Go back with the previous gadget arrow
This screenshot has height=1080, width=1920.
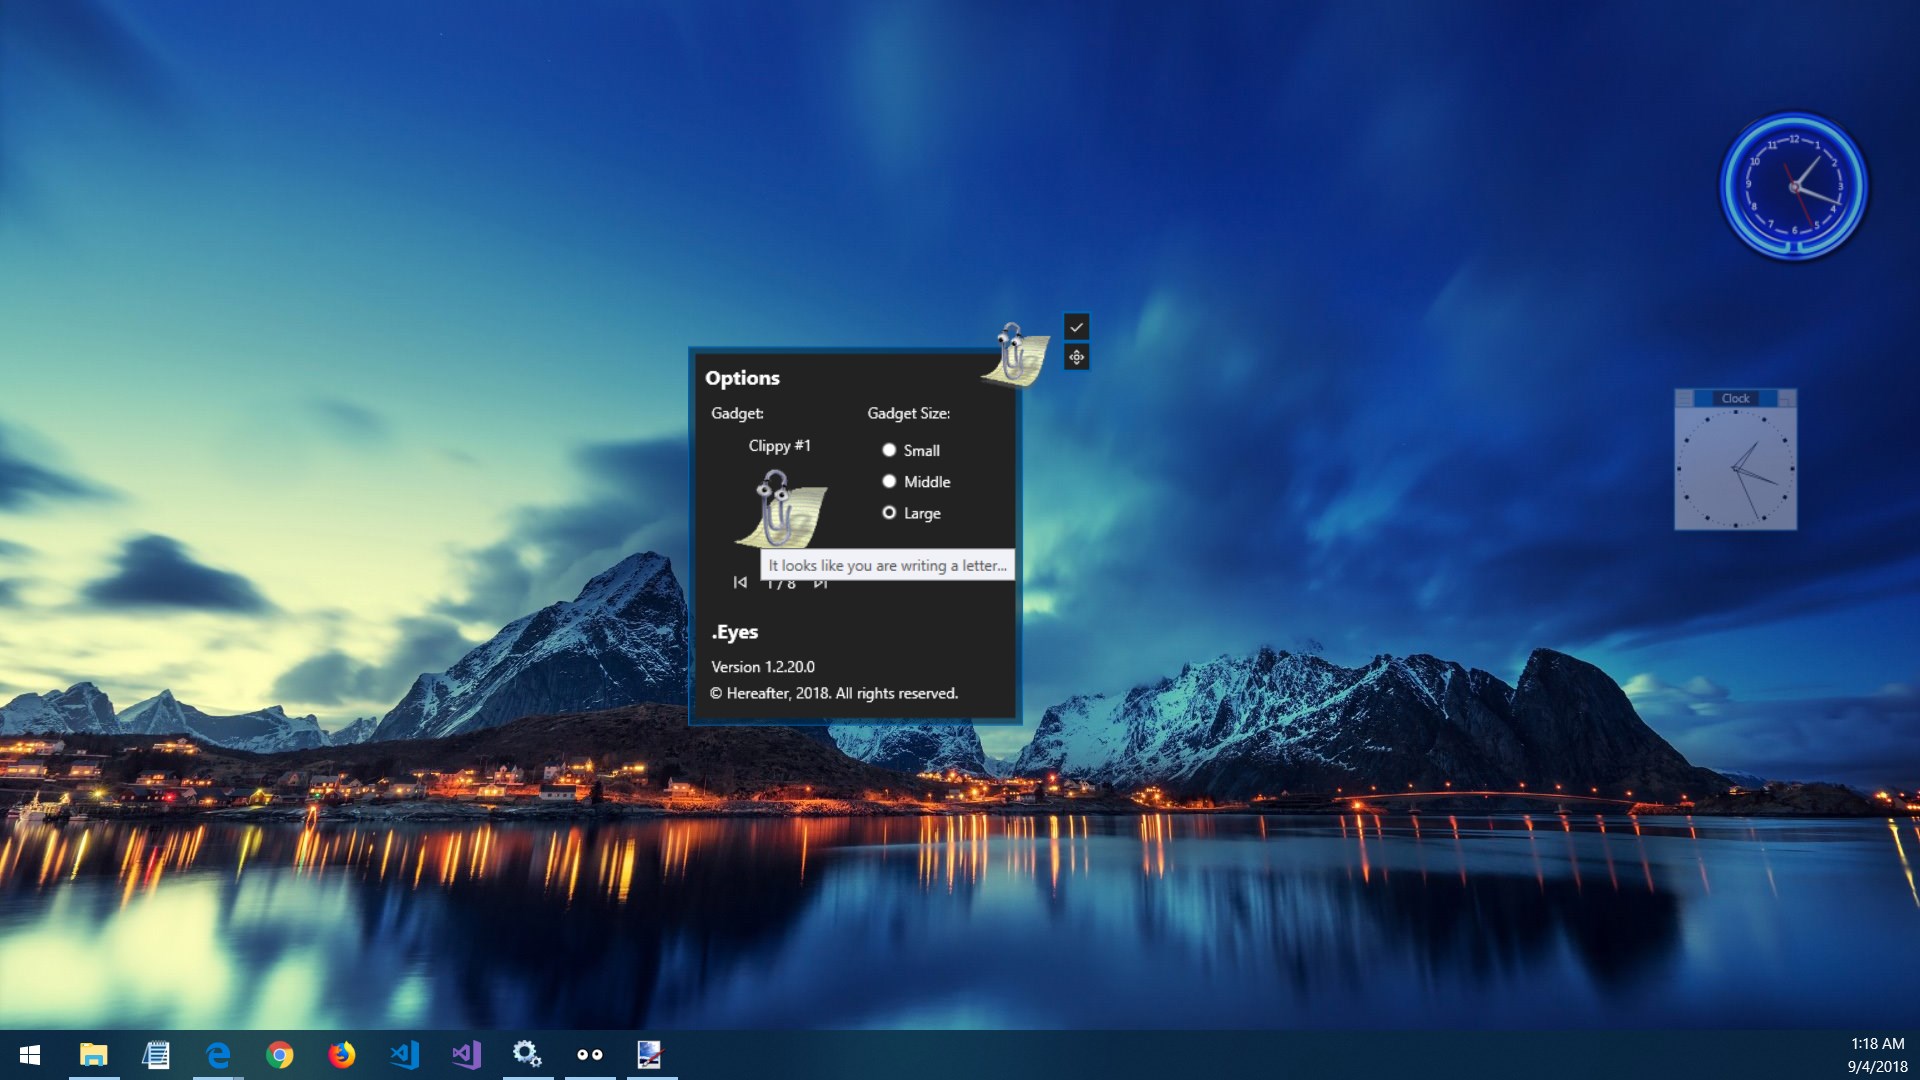[740, 582]
